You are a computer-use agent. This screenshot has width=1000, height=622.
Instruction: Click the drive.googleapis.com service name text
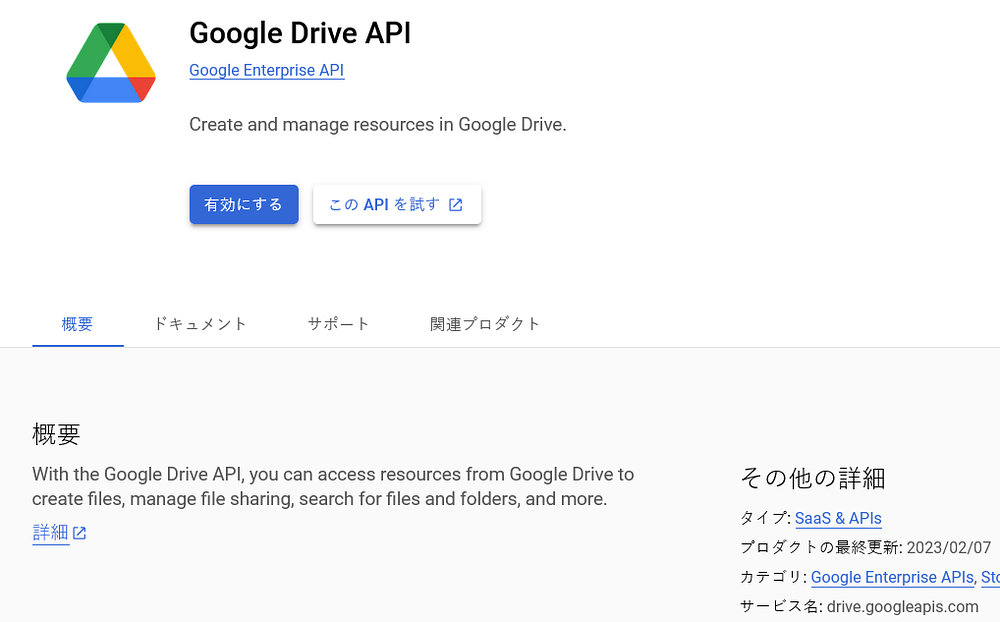pos(902,606)
